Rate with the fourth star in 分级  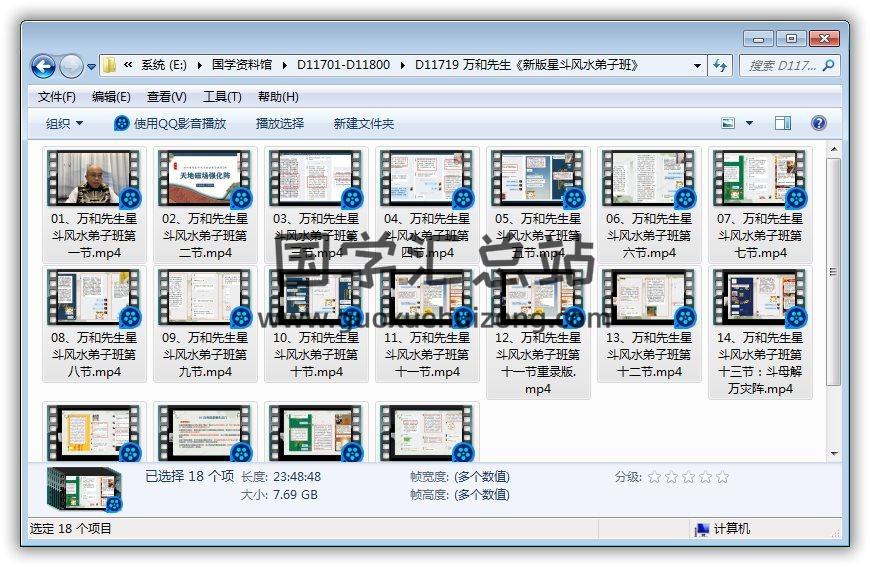705,477
